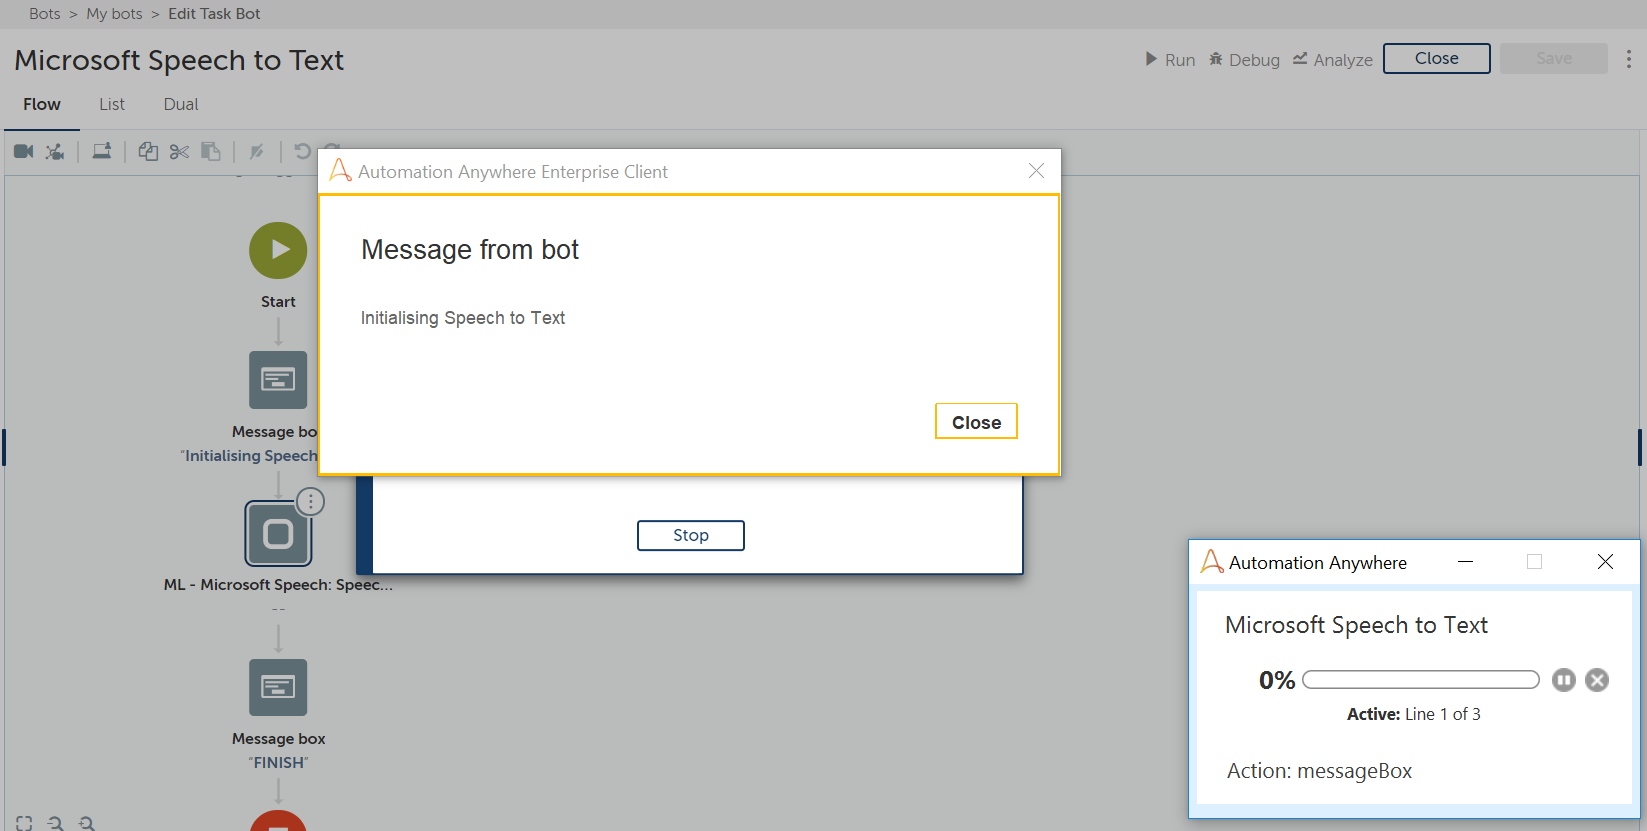Paste action using toolbar paste icon
The width and height of the screenshot is (1647, 831).
211,151
